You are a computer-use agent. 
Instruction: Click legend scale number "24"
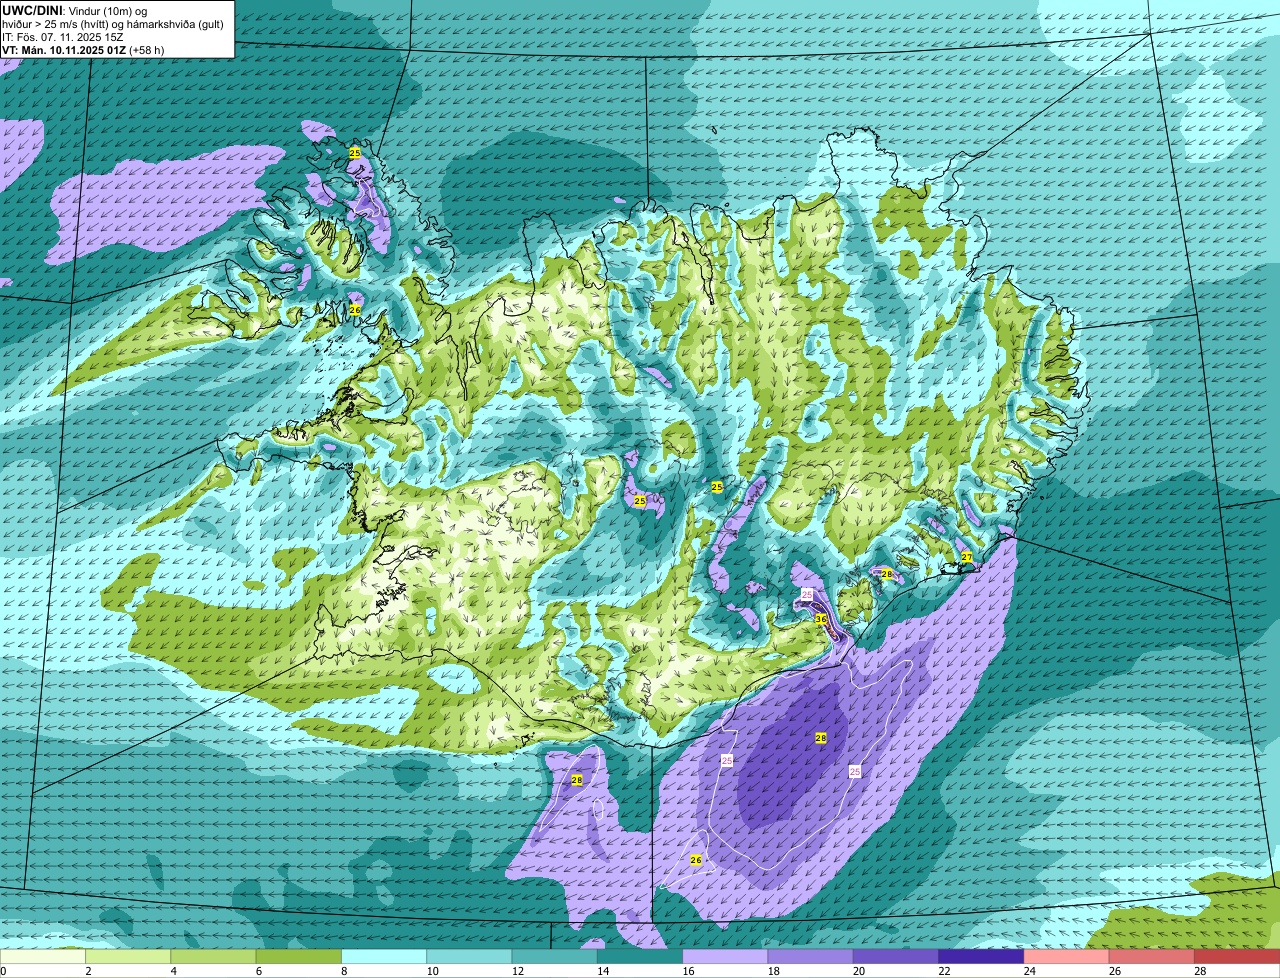1030,971
